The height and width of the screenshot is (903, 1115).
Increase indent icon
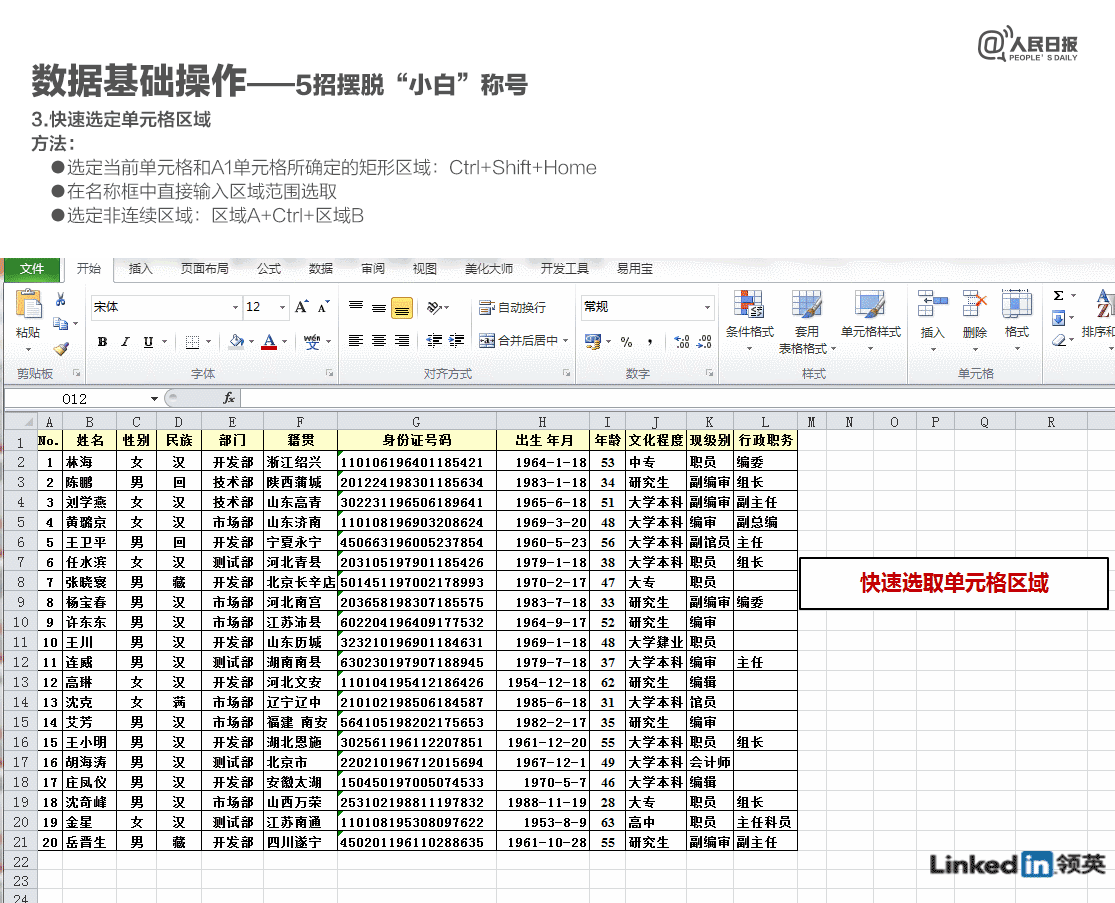[x=457, y=341]
